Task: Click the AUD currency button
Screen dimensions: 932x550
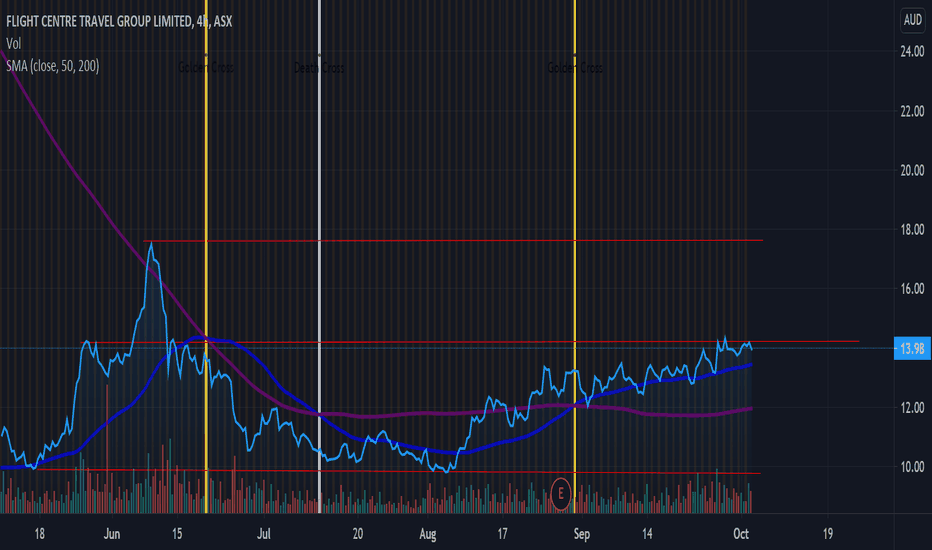Action: tap(912, 20)
